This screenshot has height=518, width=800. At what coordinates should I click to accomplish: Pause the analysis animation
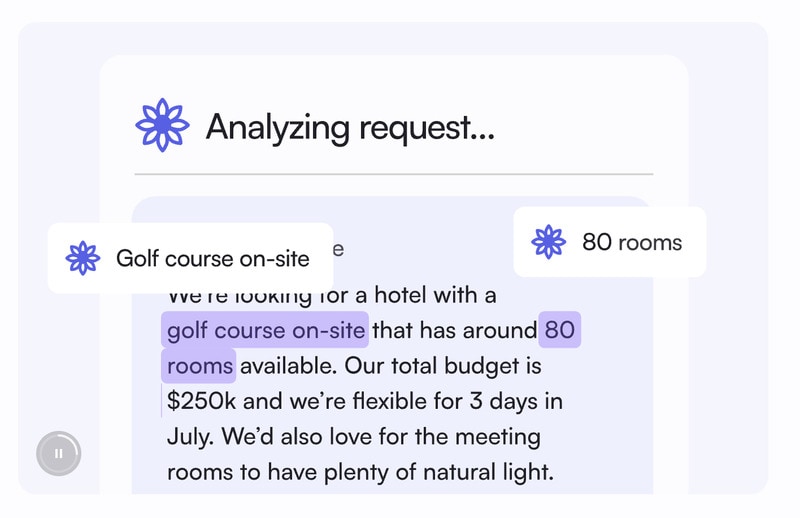coord(59,454)
